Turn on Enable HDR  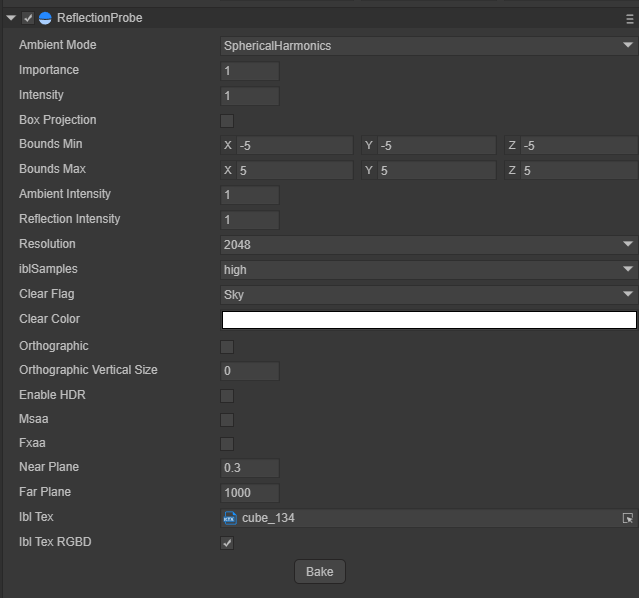coord(227,396)
